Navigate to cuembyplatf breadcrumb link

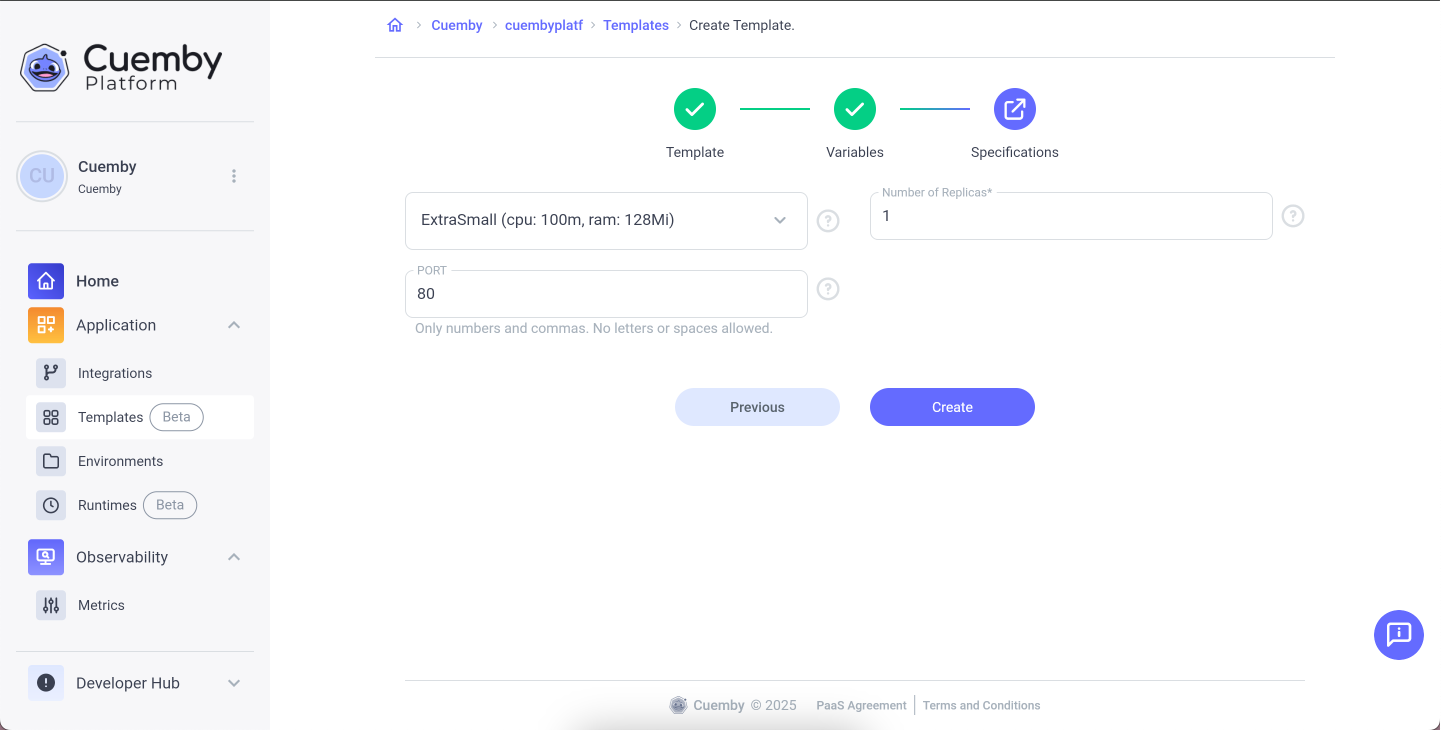coord(544,25)
